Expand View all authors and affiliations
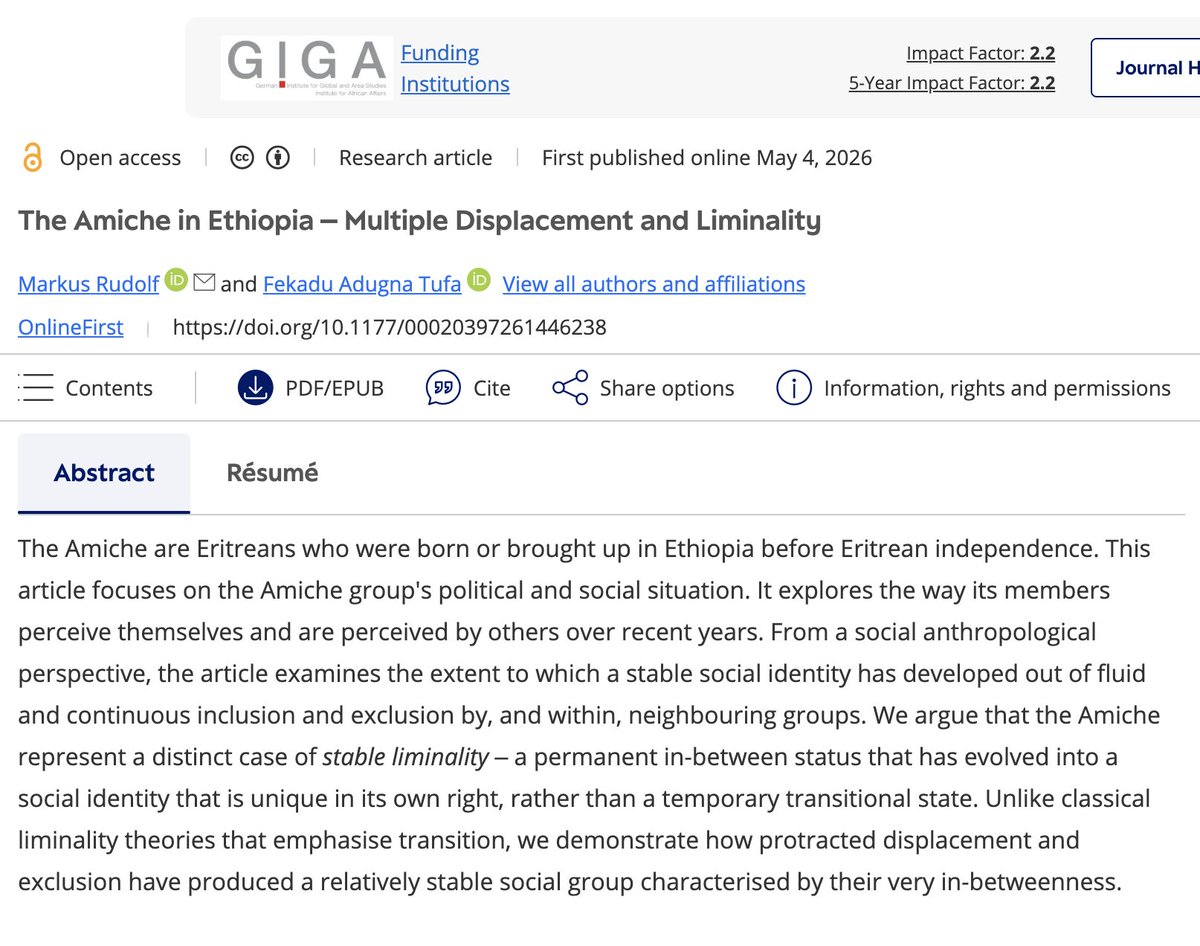1200x946 pixels. point(654,284)
